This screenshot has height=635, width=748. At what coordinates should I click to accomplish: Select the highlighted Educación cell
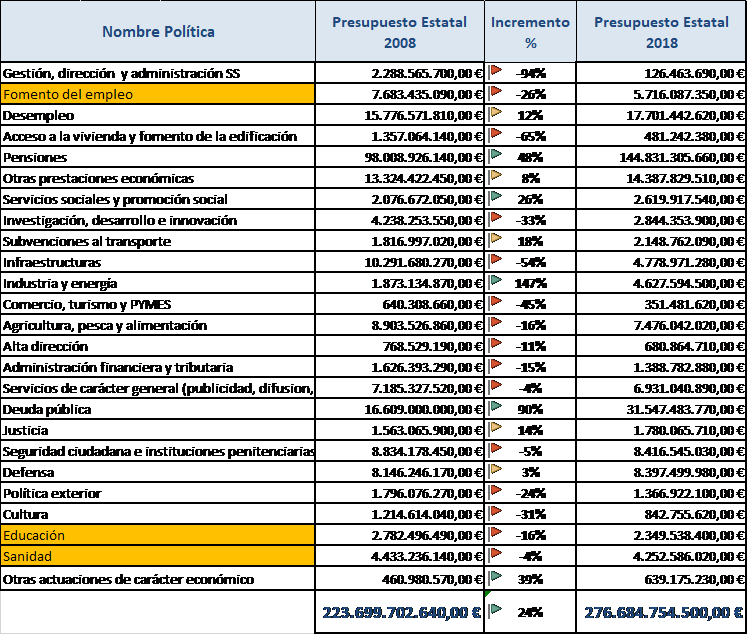pyautogui.click(x=158, y=535)
